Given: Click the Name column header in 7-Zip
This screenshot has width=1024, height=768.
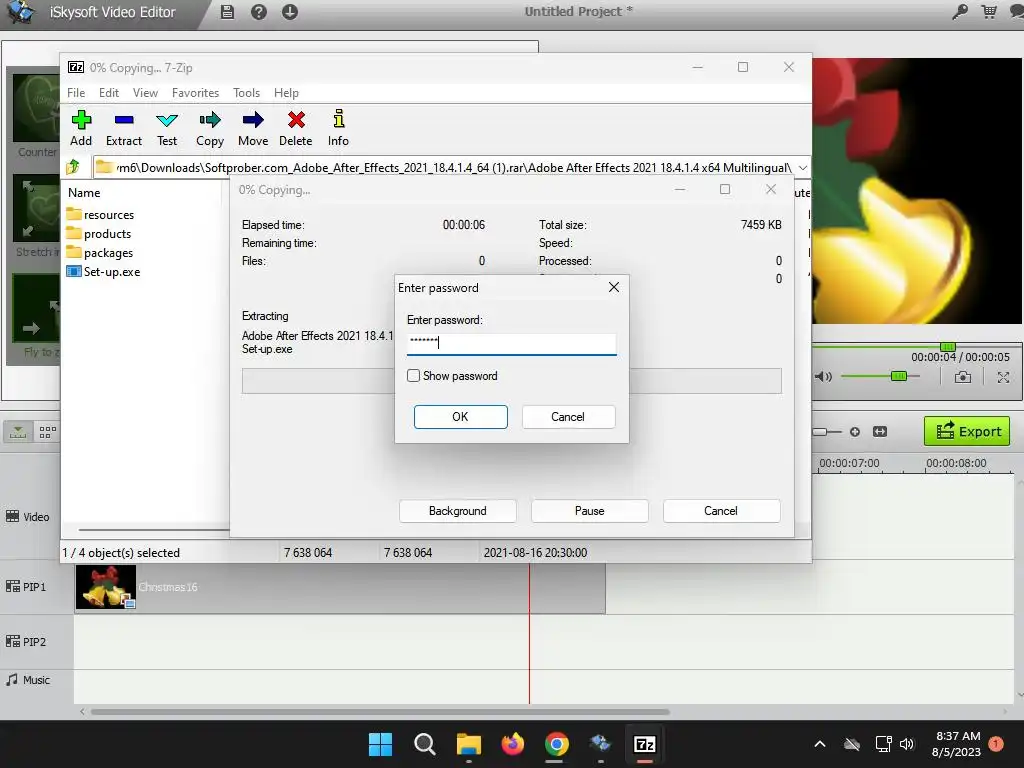Looking at the screenshot, I should (x=84, y=193).
